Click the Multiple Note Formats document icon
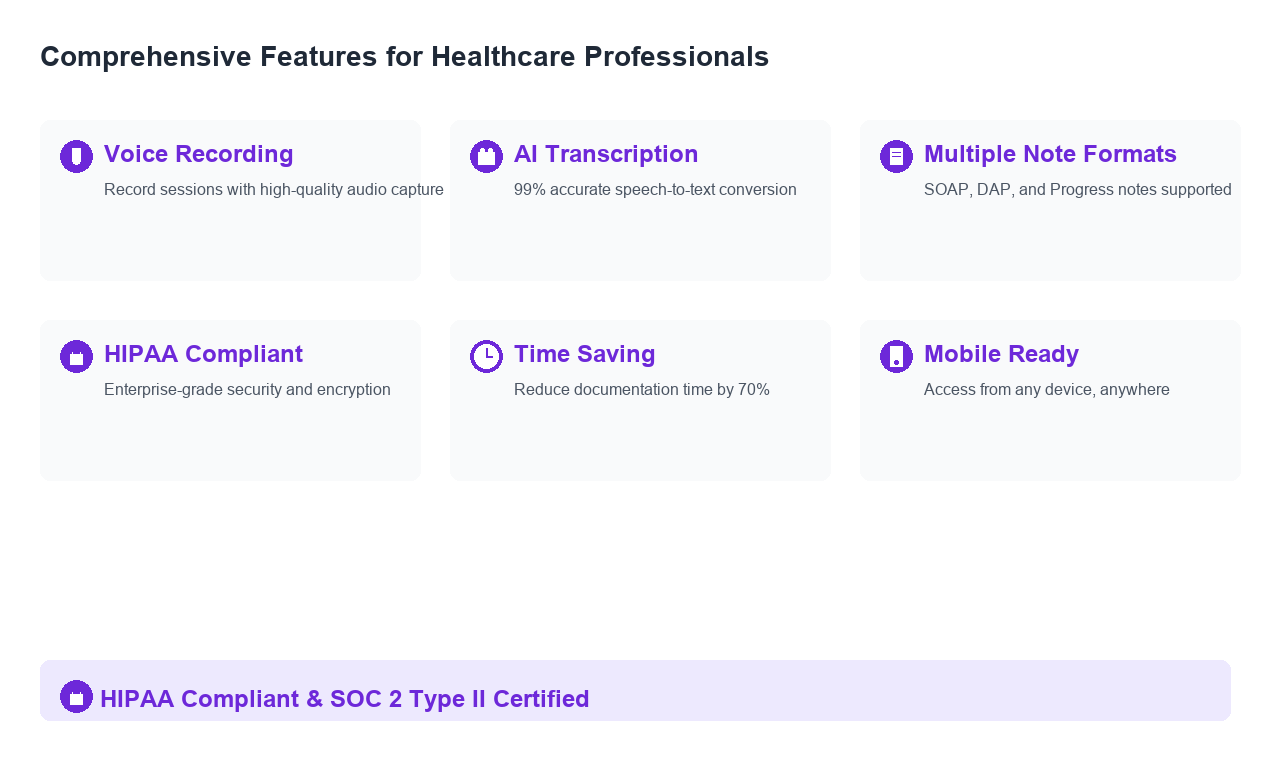Image resolution: width=1270 pixels, height=760 pixels. click(x=896, y=156)
